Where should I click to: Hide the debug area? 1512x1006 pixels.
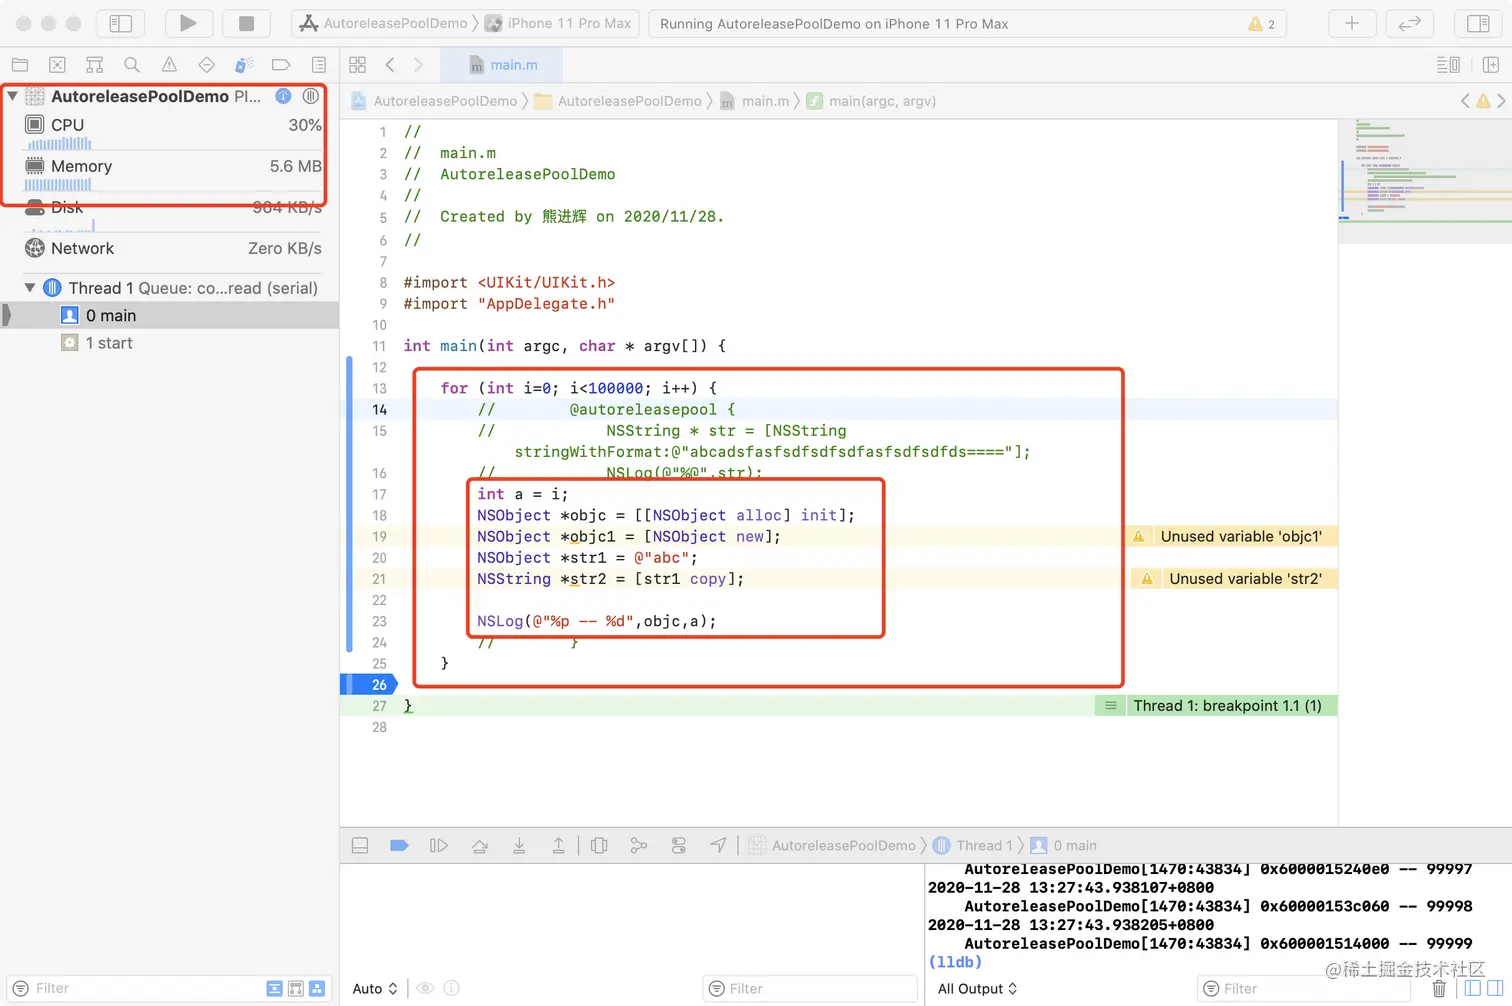(360, 846)
